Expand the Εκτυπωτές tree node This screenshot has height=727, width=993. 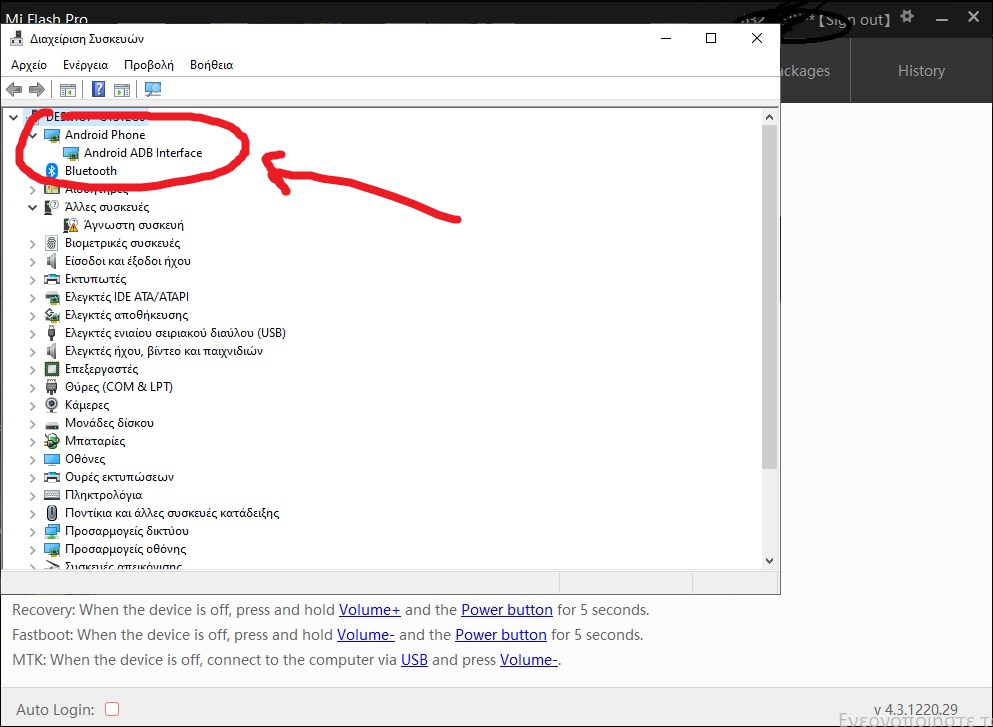tap(33, 279)
